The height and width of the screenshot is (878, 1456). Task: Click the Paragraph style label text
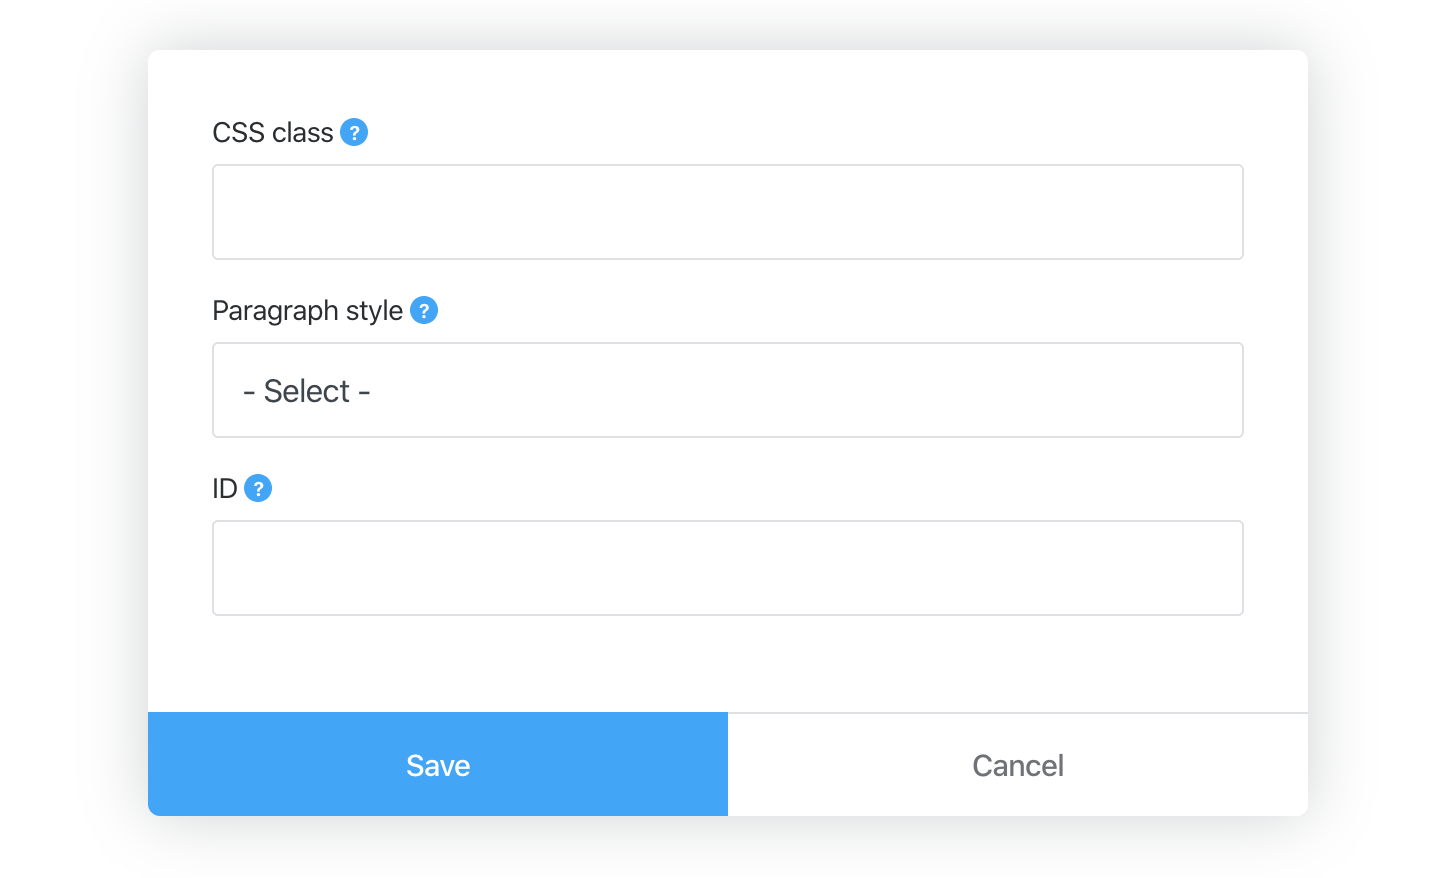pos(306,310)
